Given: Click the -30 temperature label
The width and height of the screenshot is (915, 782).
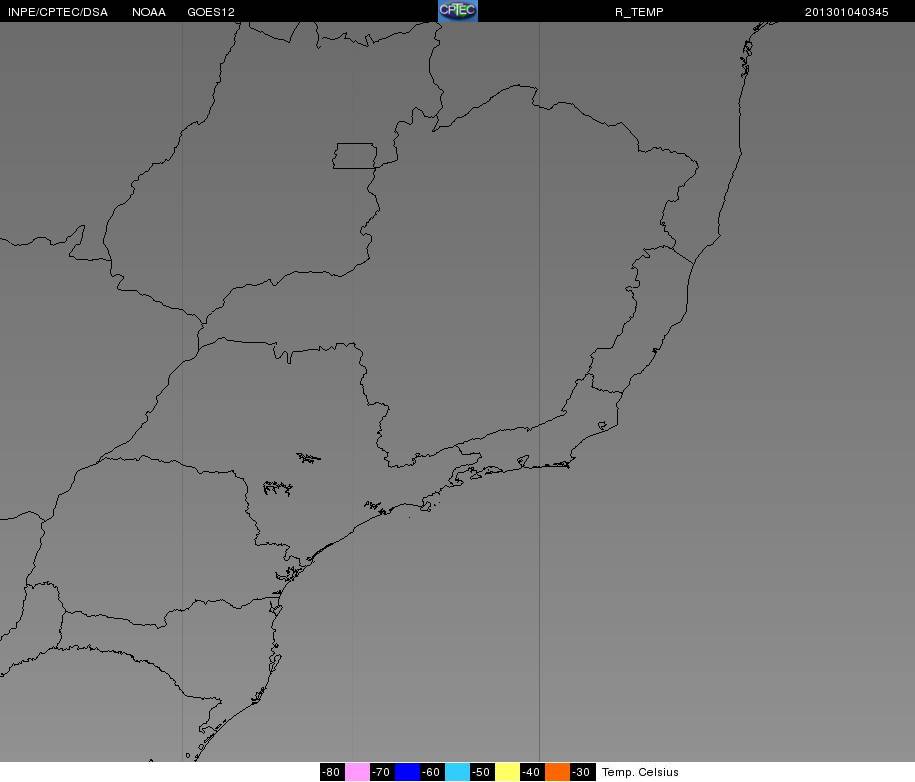Looking at the screenshot, I should [581, 772].
